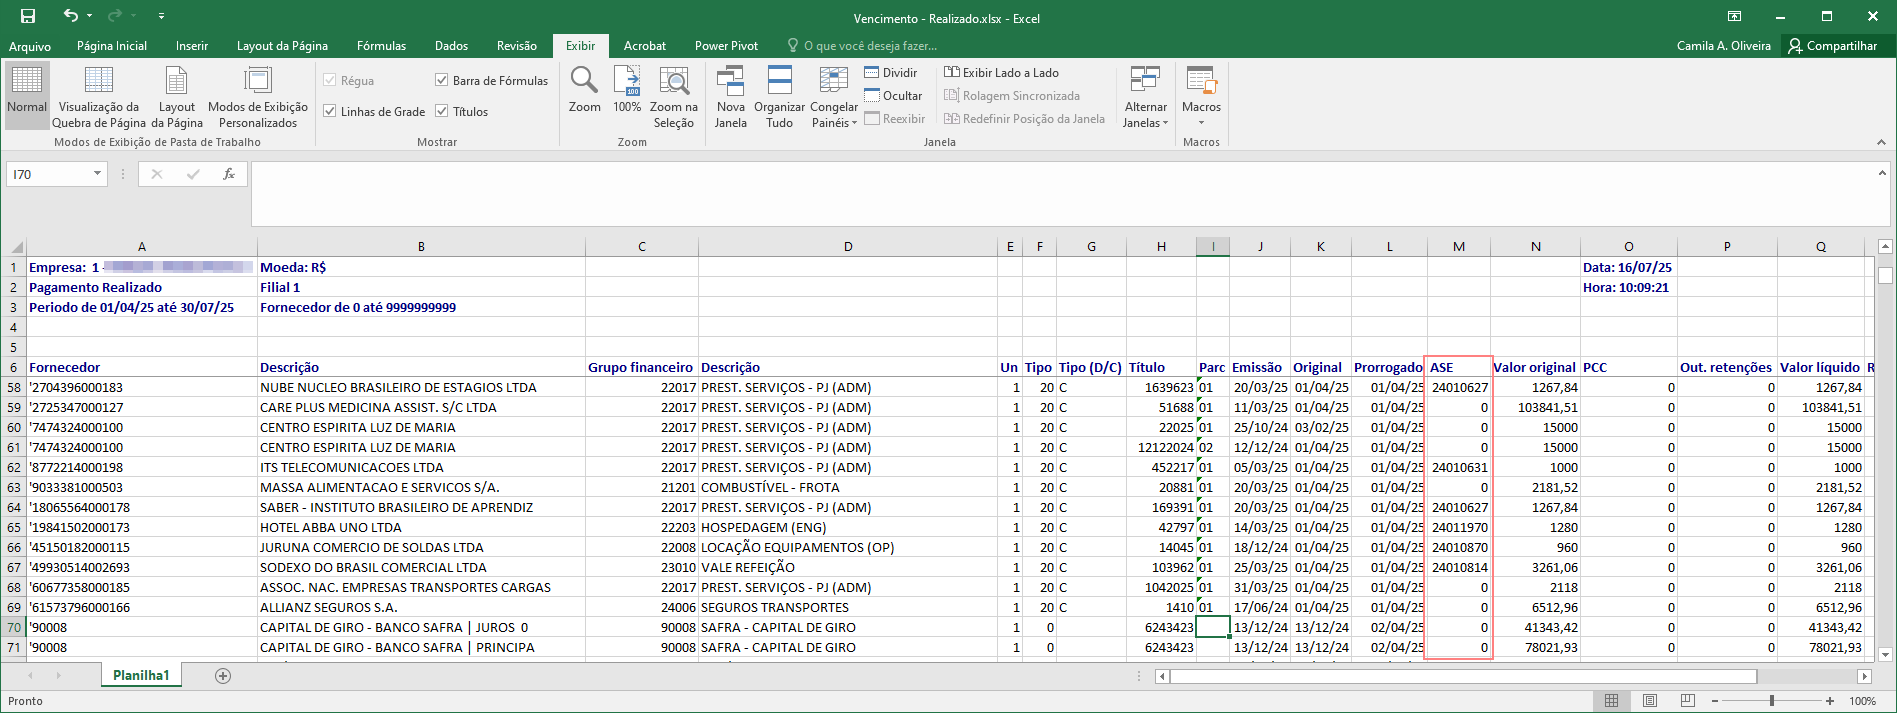Image resolution: width=1897 pixels, height=713 pixels.
Task: Toggle the Linhas de Grade checkbox
Action: [330, 111]
